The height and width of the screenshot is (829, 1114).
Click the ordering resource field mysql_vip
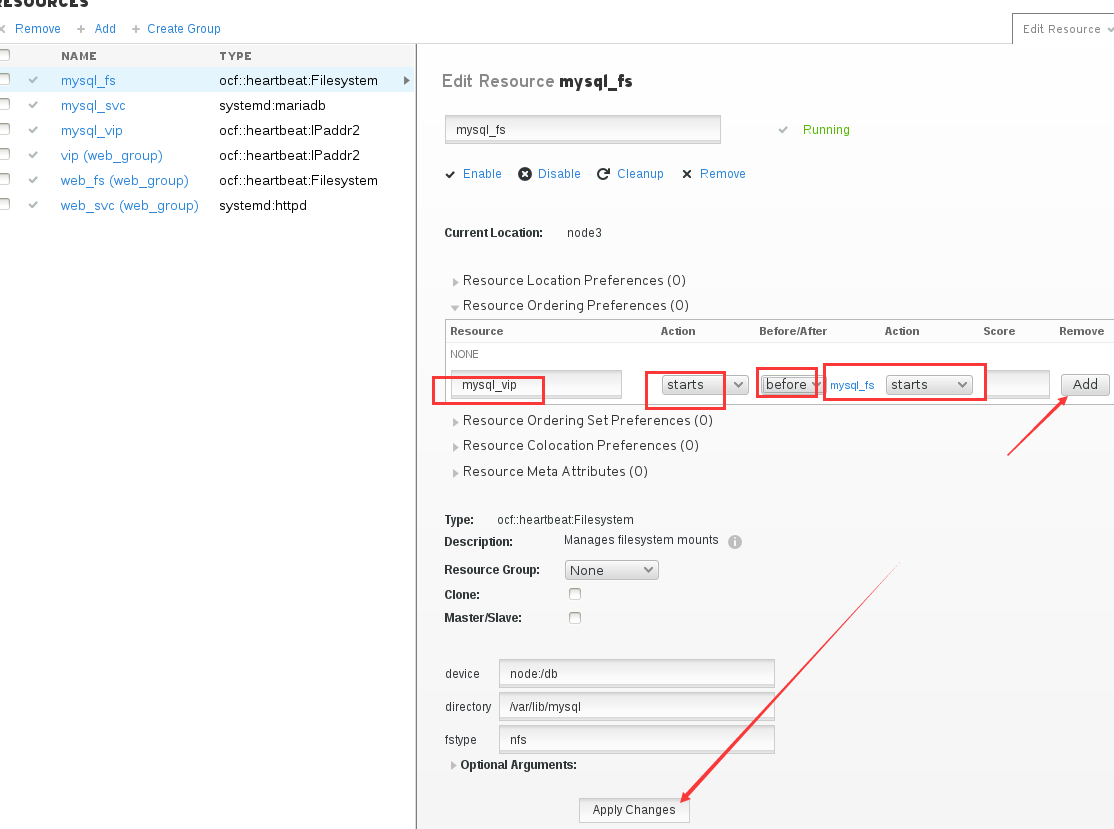[536, 384]
